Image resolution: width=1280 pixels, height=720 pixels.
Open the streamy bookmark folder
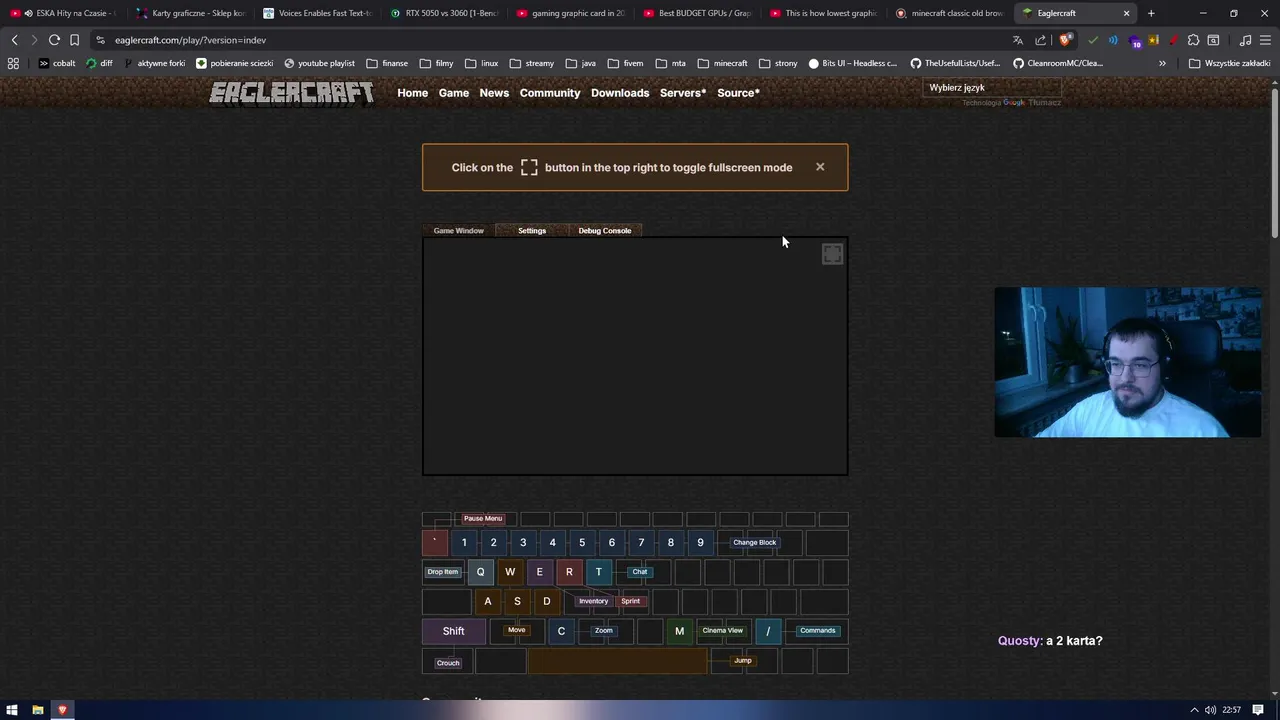coord(531,63)
